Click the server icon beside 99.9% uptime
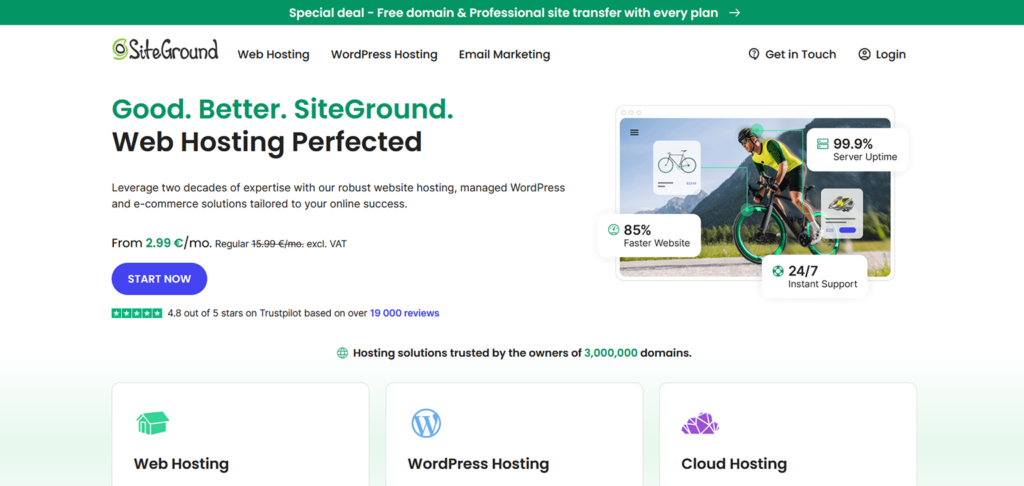This screenshot has height=486, width=1024. pyautogui.click(x=823, y=144)
